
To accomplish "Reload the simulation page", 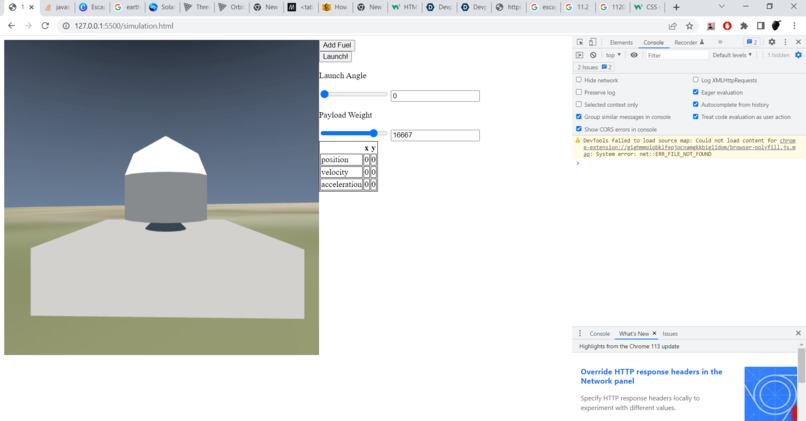I will (45, 26).
